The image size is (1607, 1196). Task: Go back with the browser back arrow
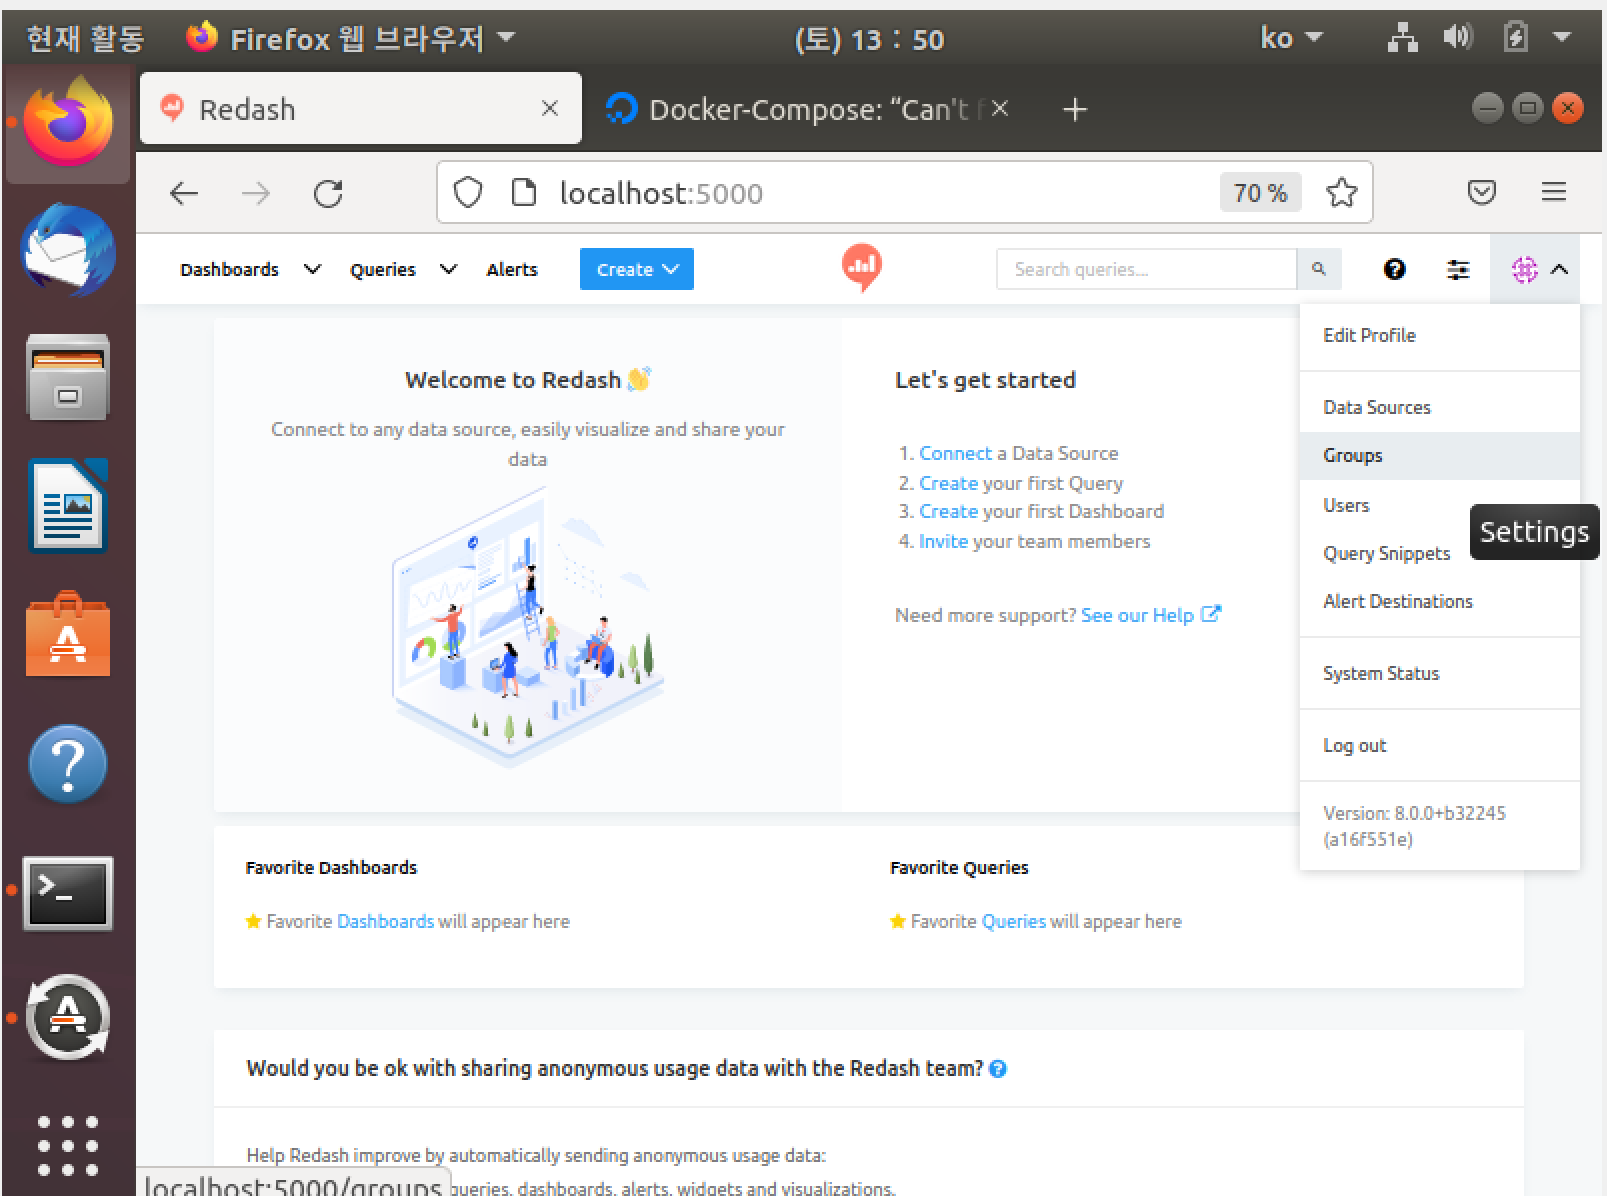click(184, 193)
